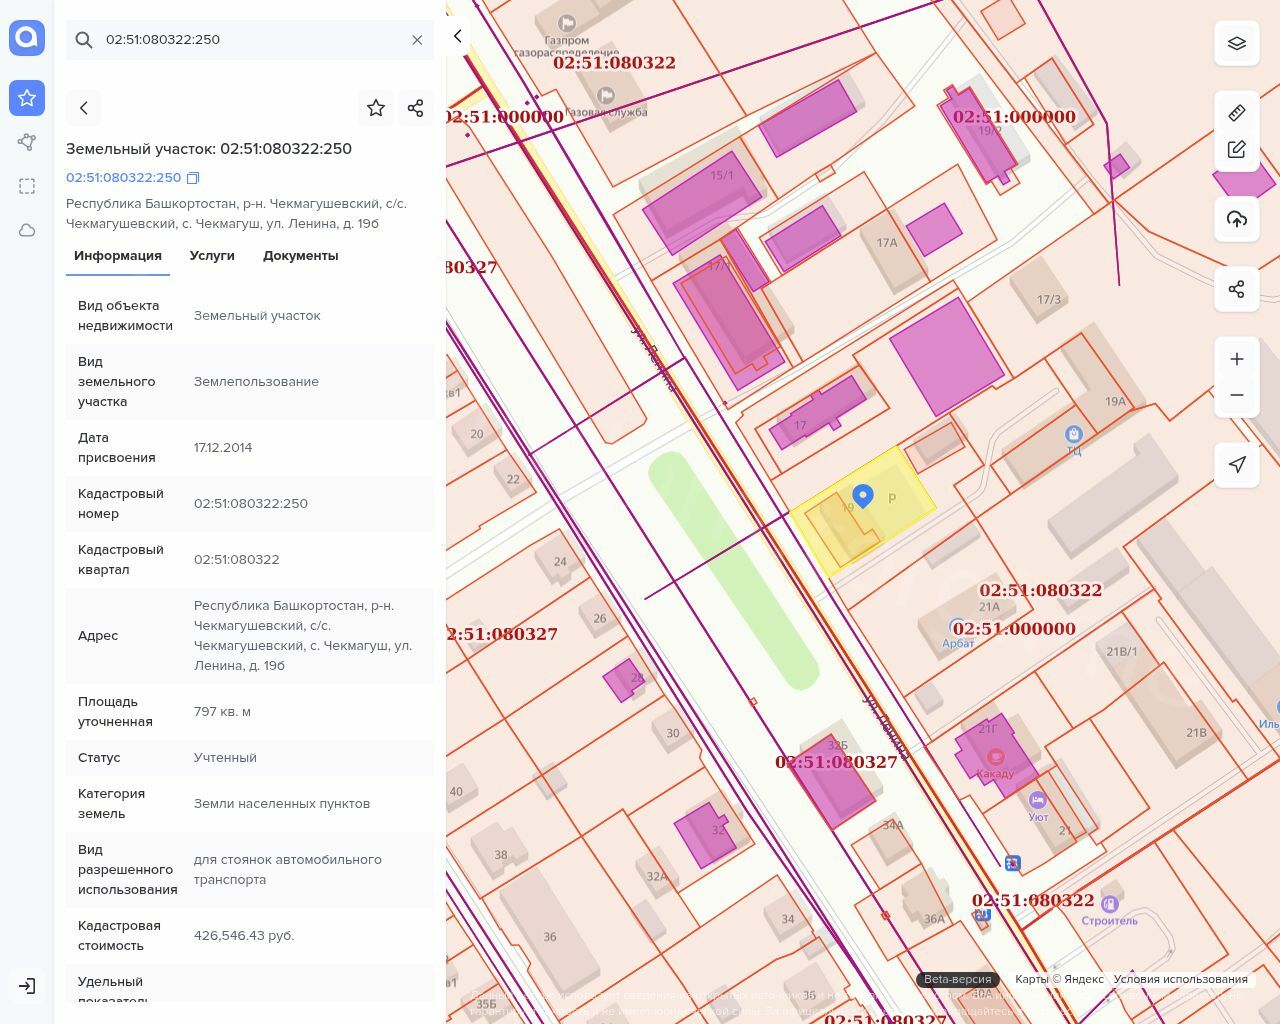Viewport: 1280px width, 1024px height.
Task: Click cadastral number link 02:51:080322:250
Action: 124,178
